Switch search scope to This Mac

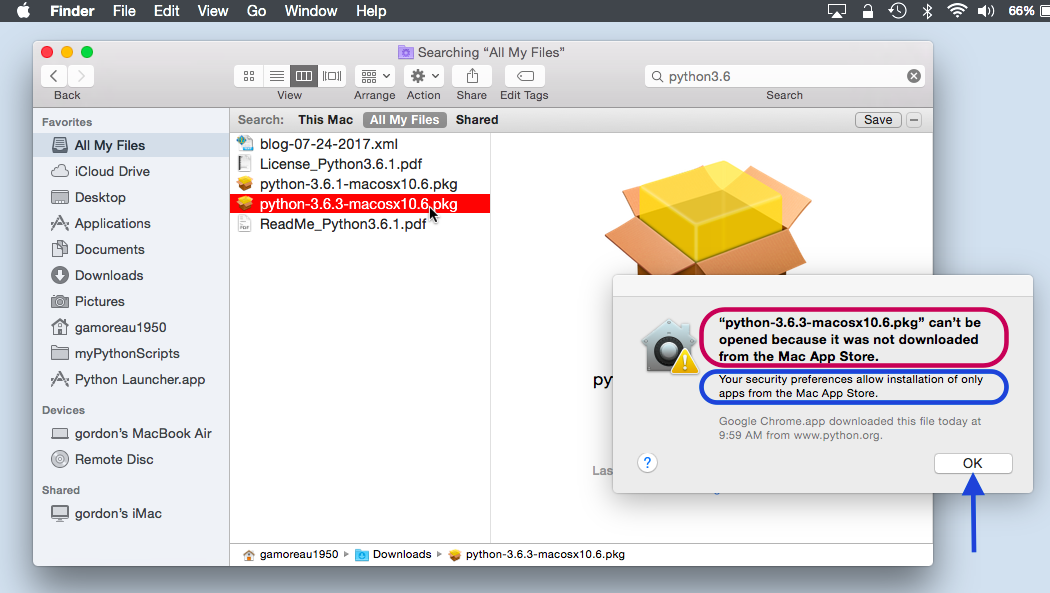pos(322,119)
